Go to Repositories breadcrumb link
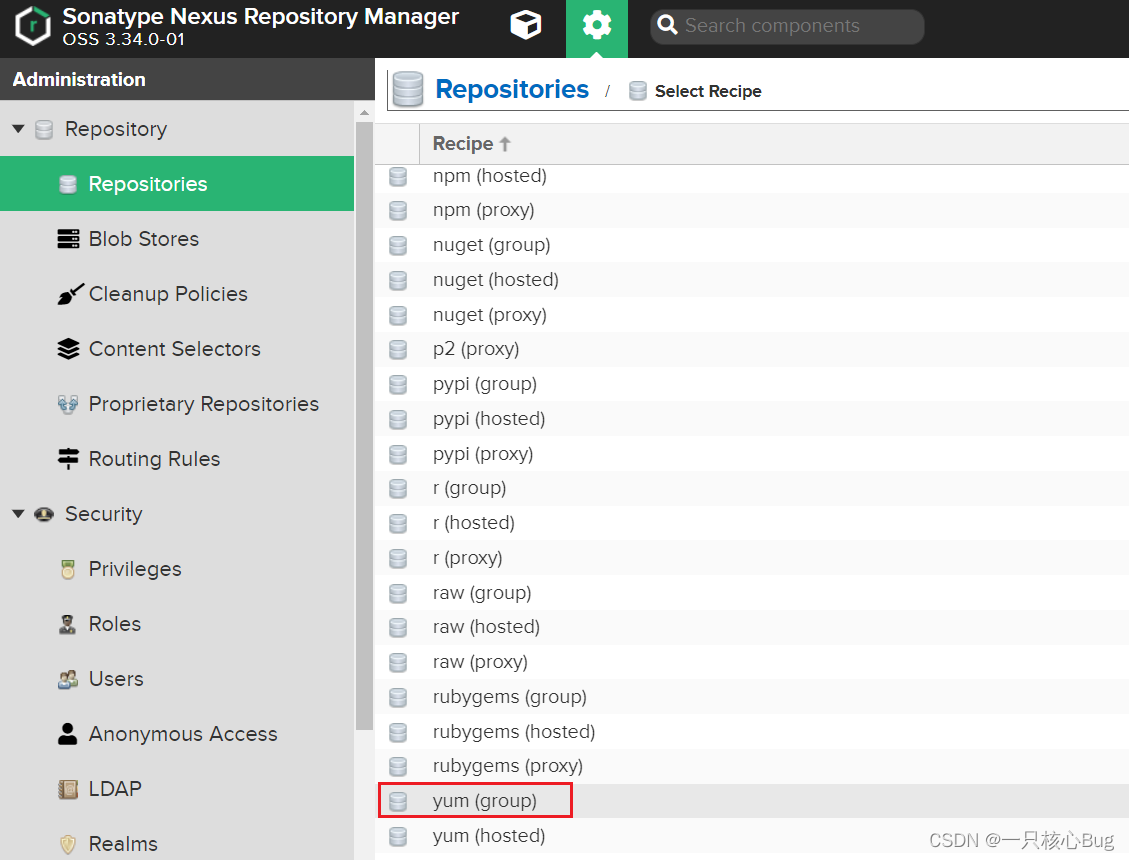This screenshot has width=1129, height=860. (512, 89)
